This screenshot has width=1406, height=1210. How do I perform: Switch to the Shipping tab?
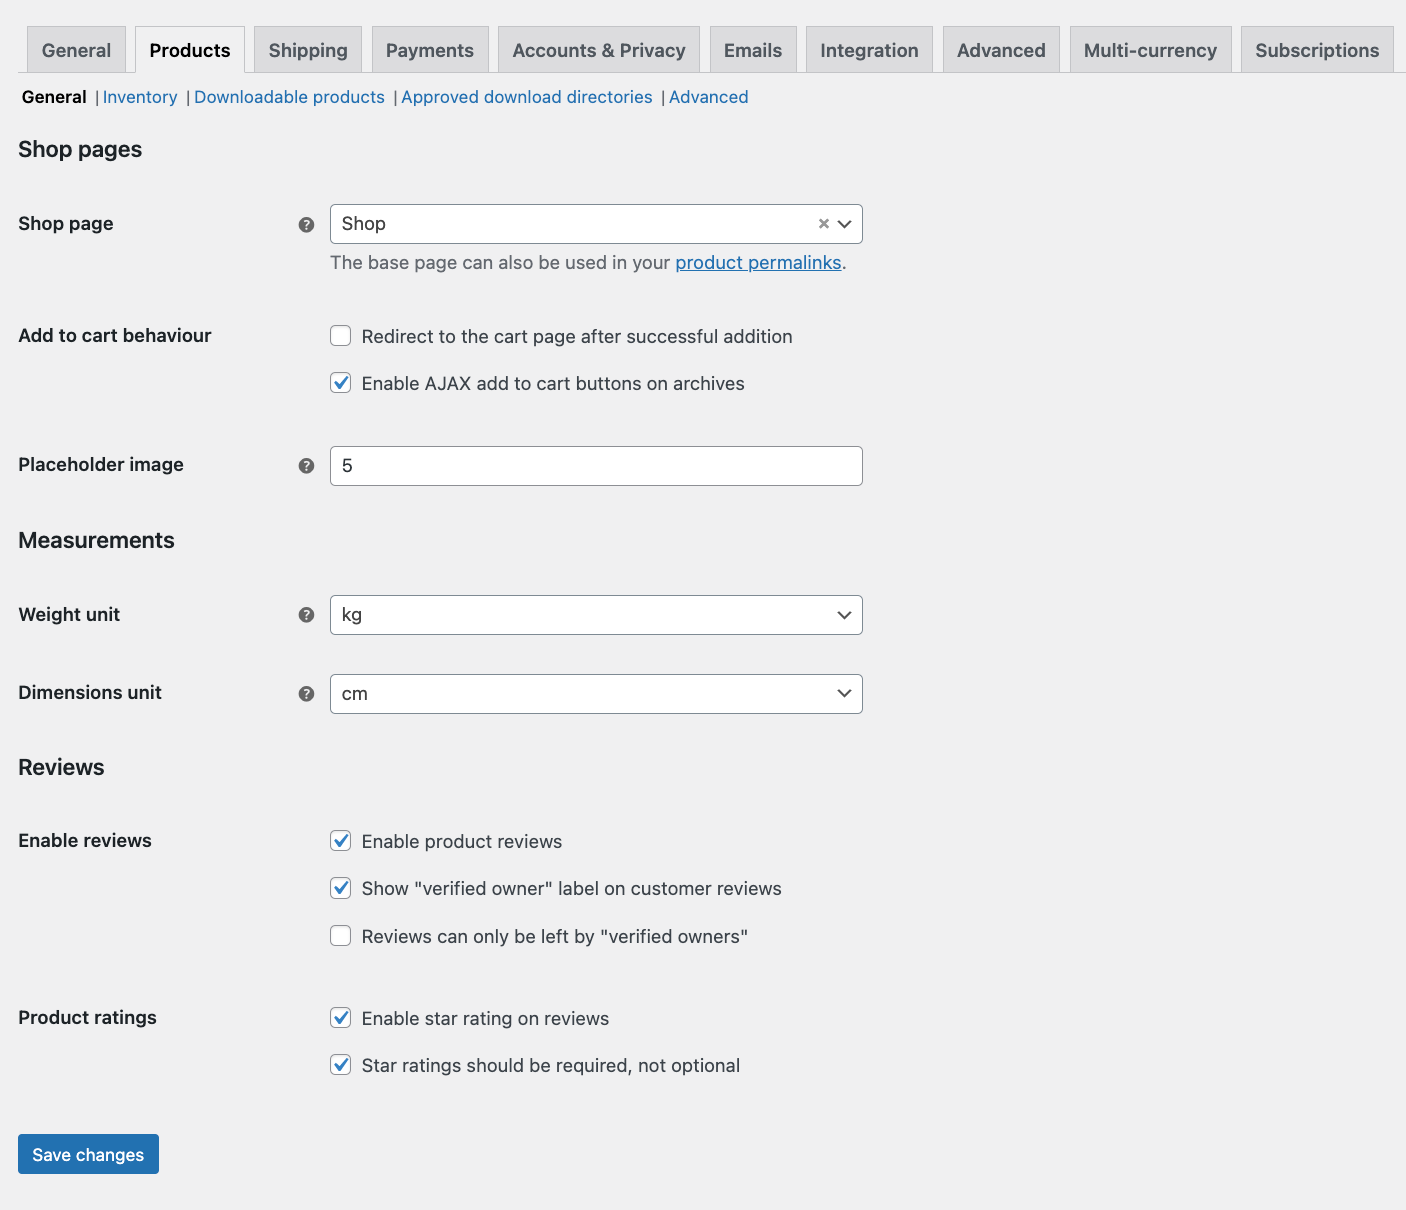pos(307,49)
